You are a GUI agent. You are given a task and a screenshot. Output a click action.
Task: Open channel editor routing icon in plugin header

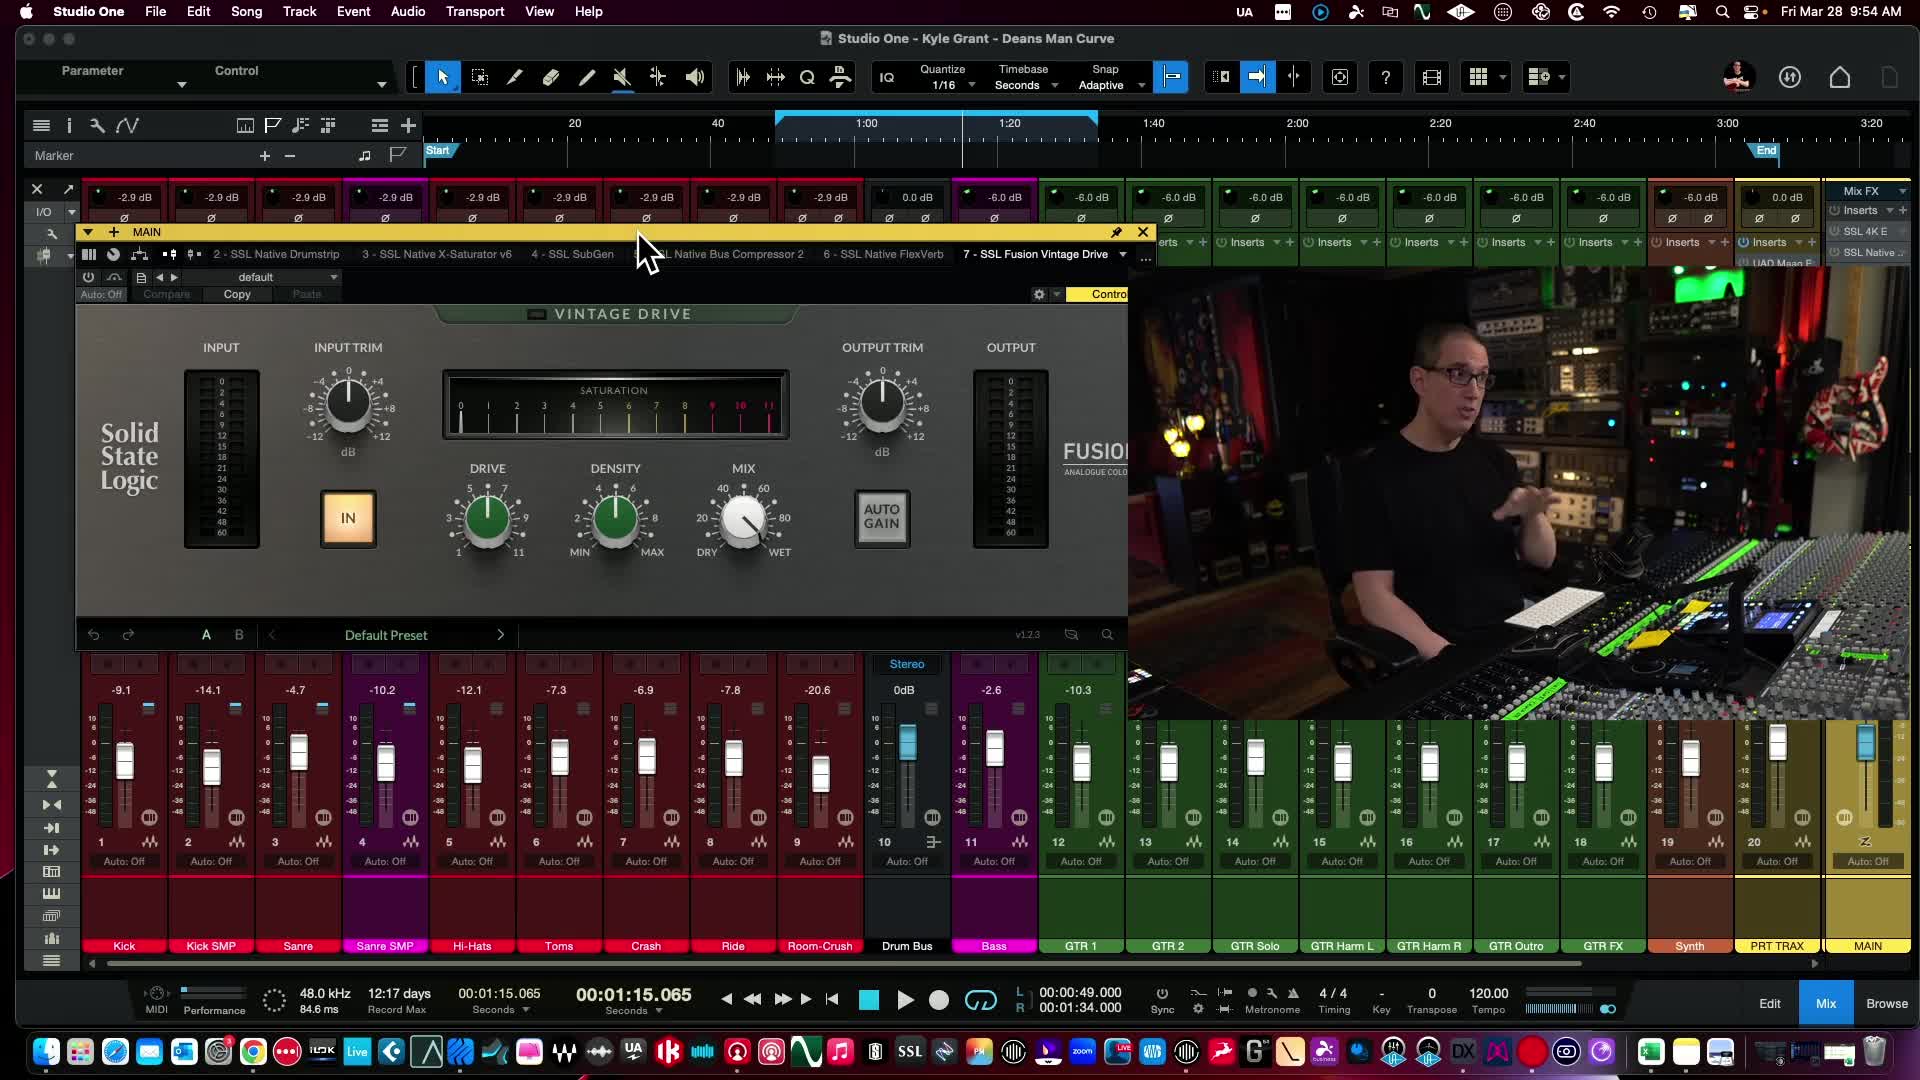tap(140, 254)
